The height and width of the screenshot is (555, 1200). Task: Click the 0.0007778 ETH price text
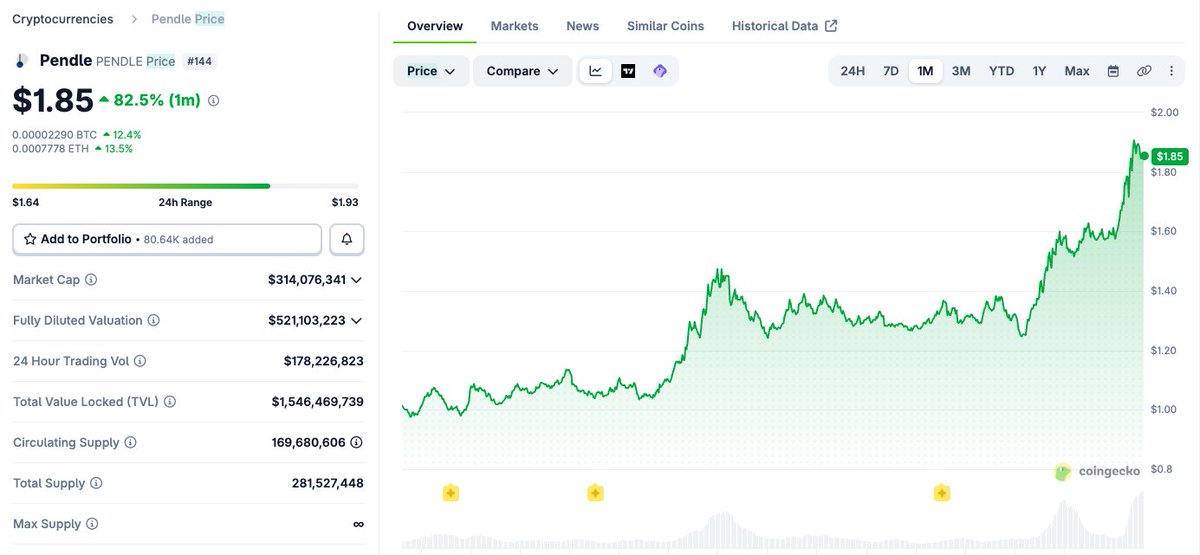(51, 148)
